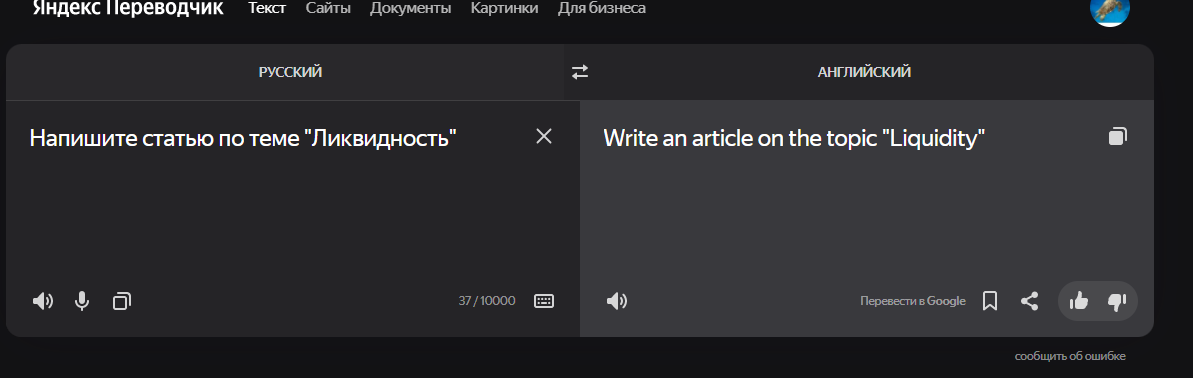Open target language selector АНГЛИЙСКИЙ

864,72
